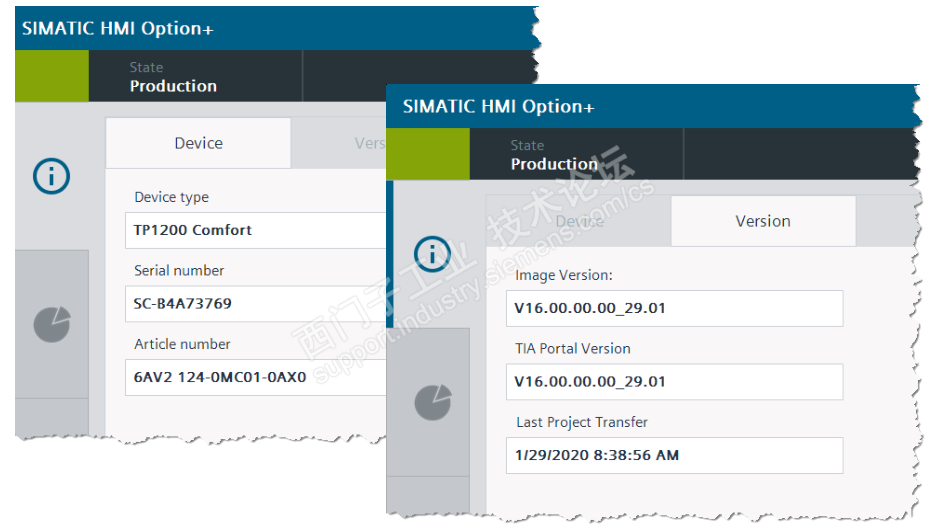The width and height of the screenshot is (946, 530).
Task: Switch to the Device tab in the front window
Action: (579, 221)
